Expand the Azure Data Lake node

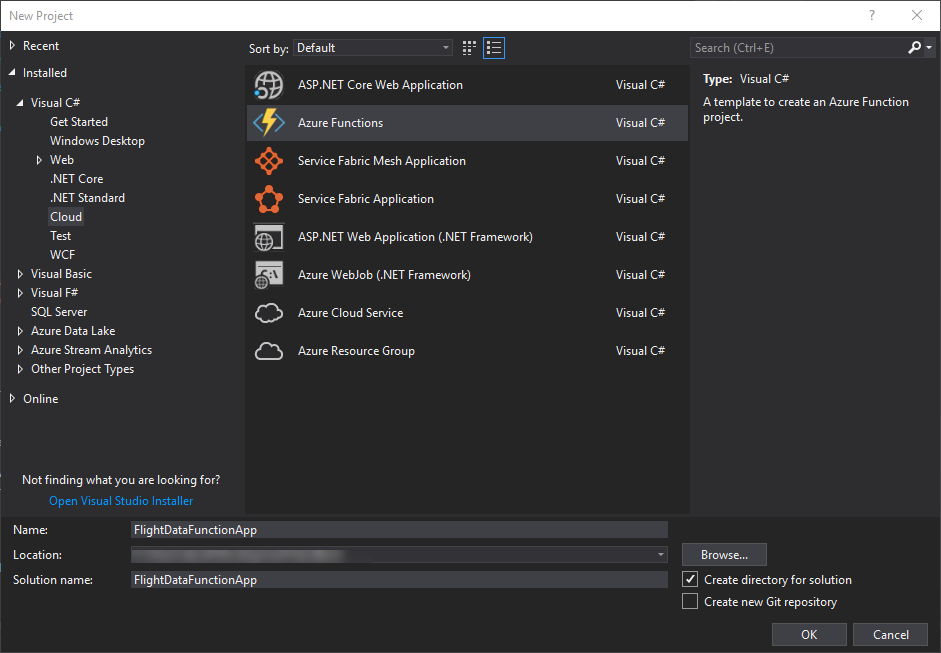click(x=20, y=331)
